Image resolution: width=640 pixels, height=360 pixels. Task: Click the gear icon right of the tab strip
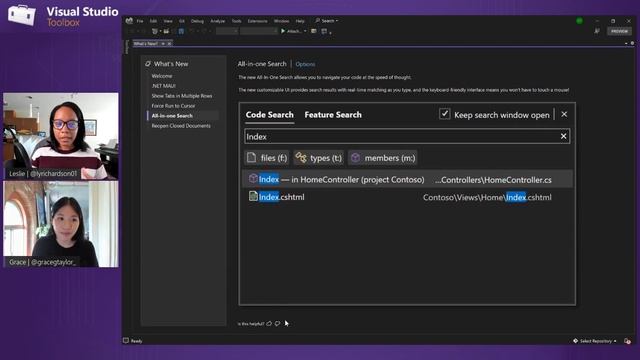[x=632, y=43]
